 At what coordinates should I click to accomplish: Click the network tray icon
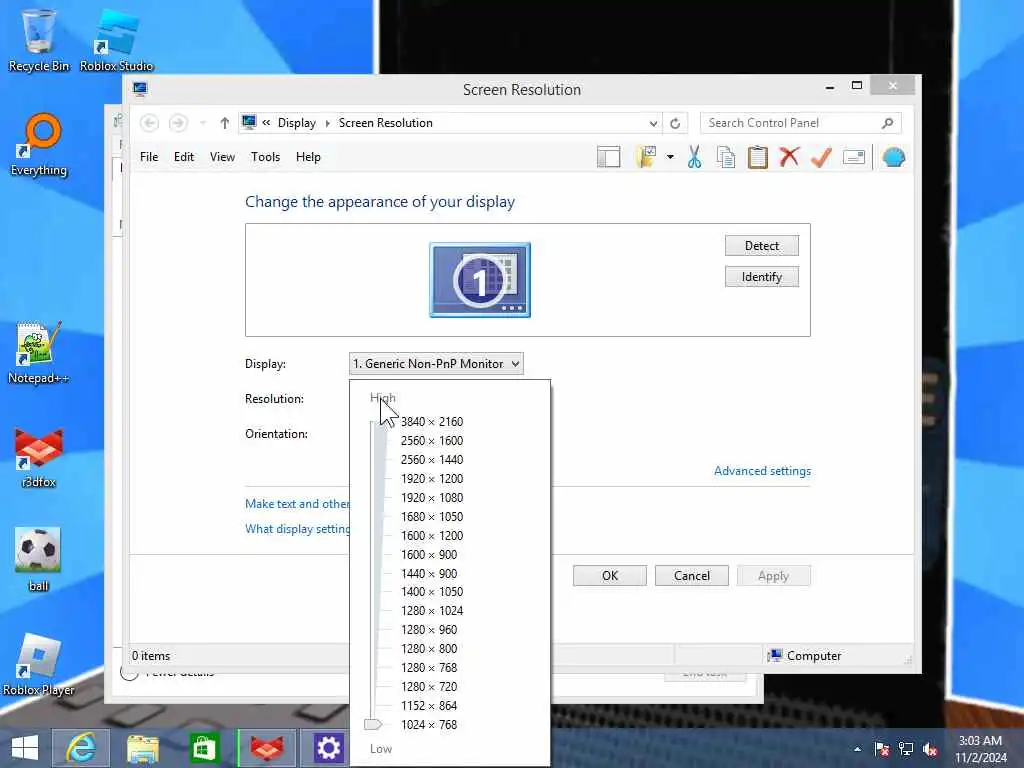(906, 749)
